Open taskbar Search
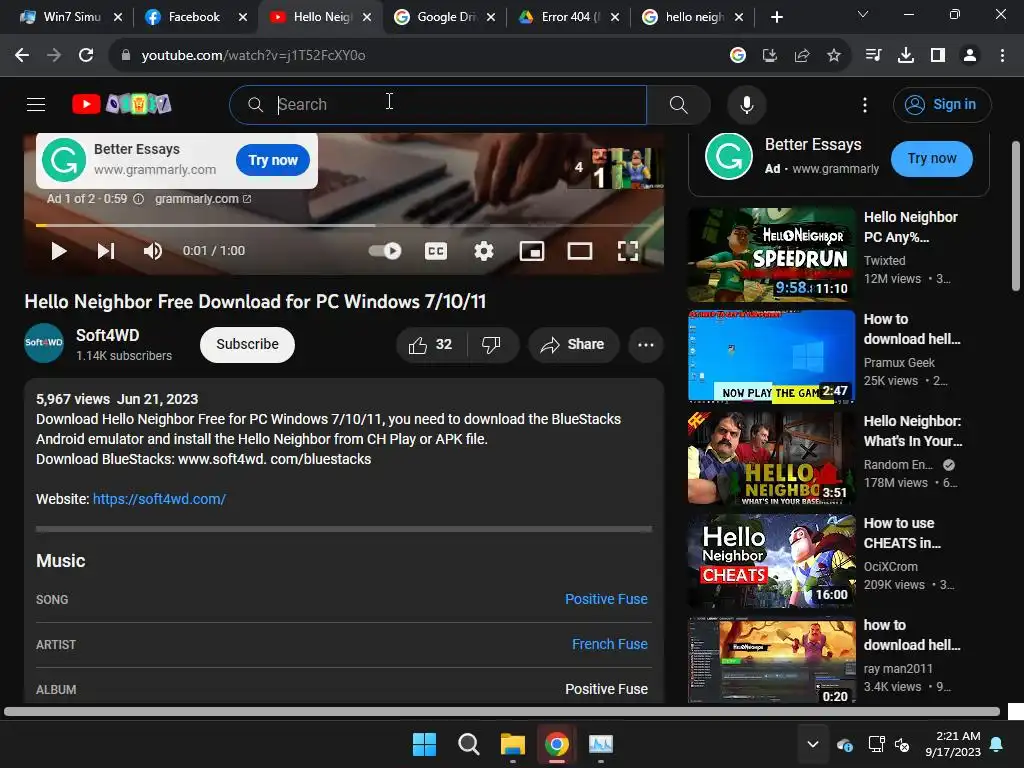 (468, 744)
